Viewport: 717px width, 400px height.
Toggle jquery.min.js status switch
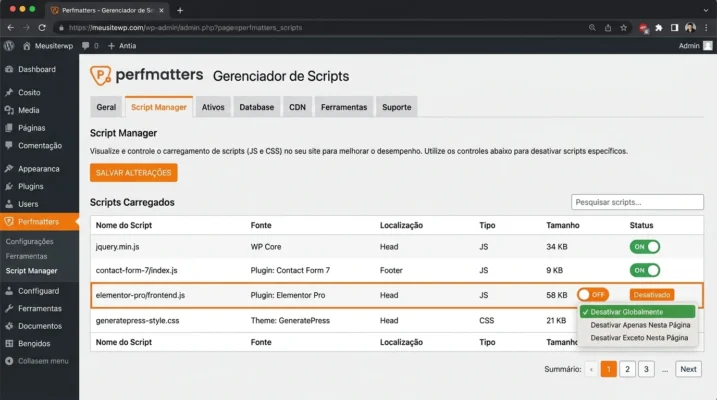click(645, 247)
